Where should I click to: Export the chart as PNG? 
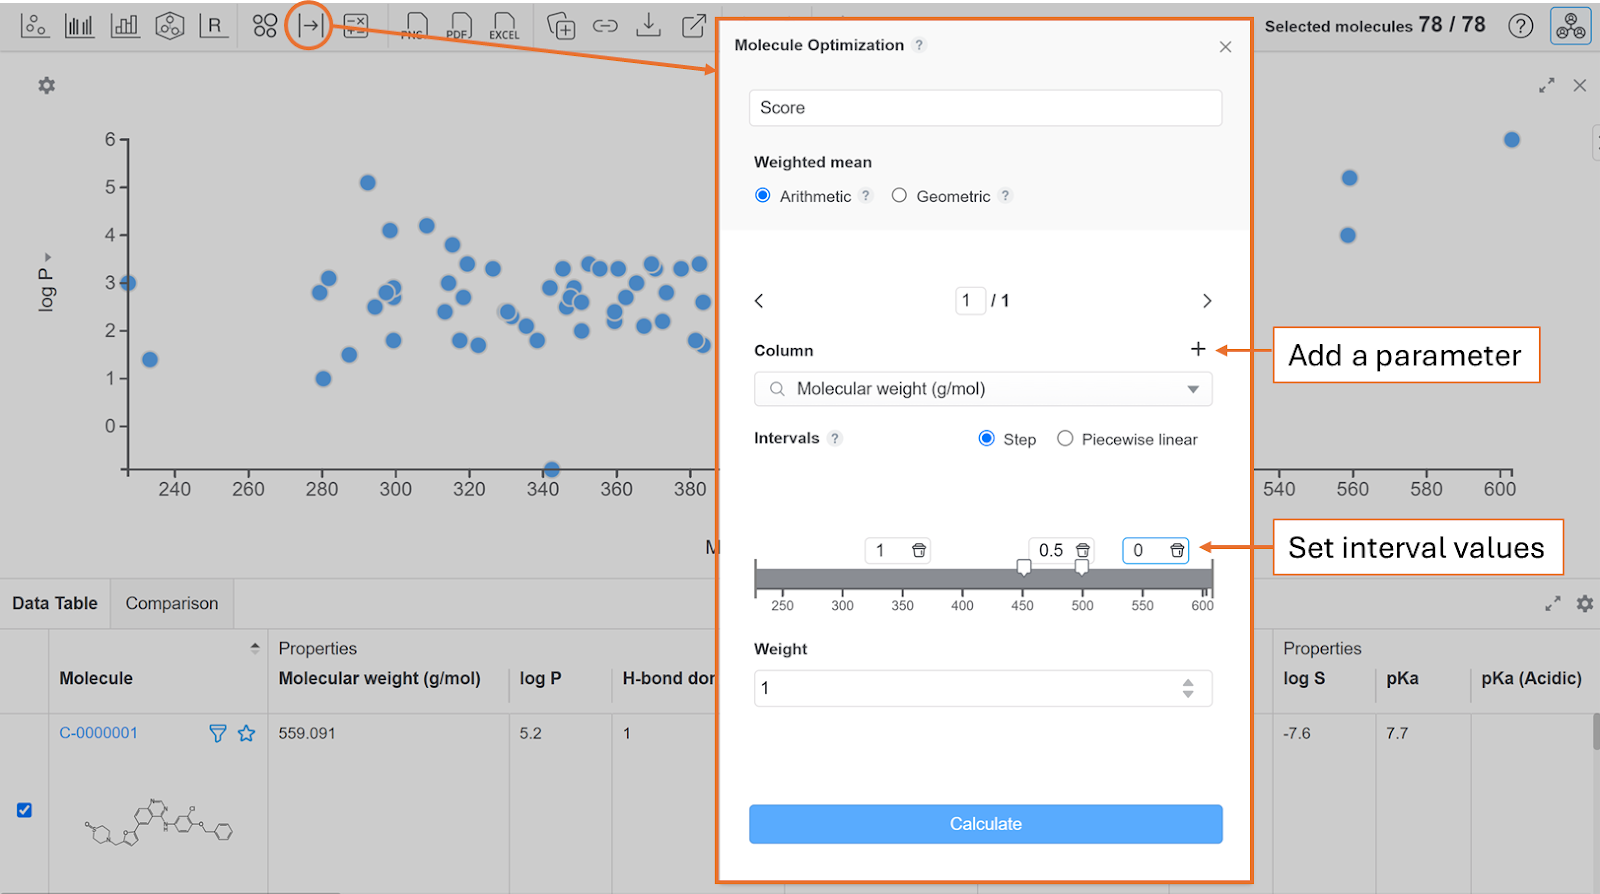pyautogui.click(x=413, y=26)
